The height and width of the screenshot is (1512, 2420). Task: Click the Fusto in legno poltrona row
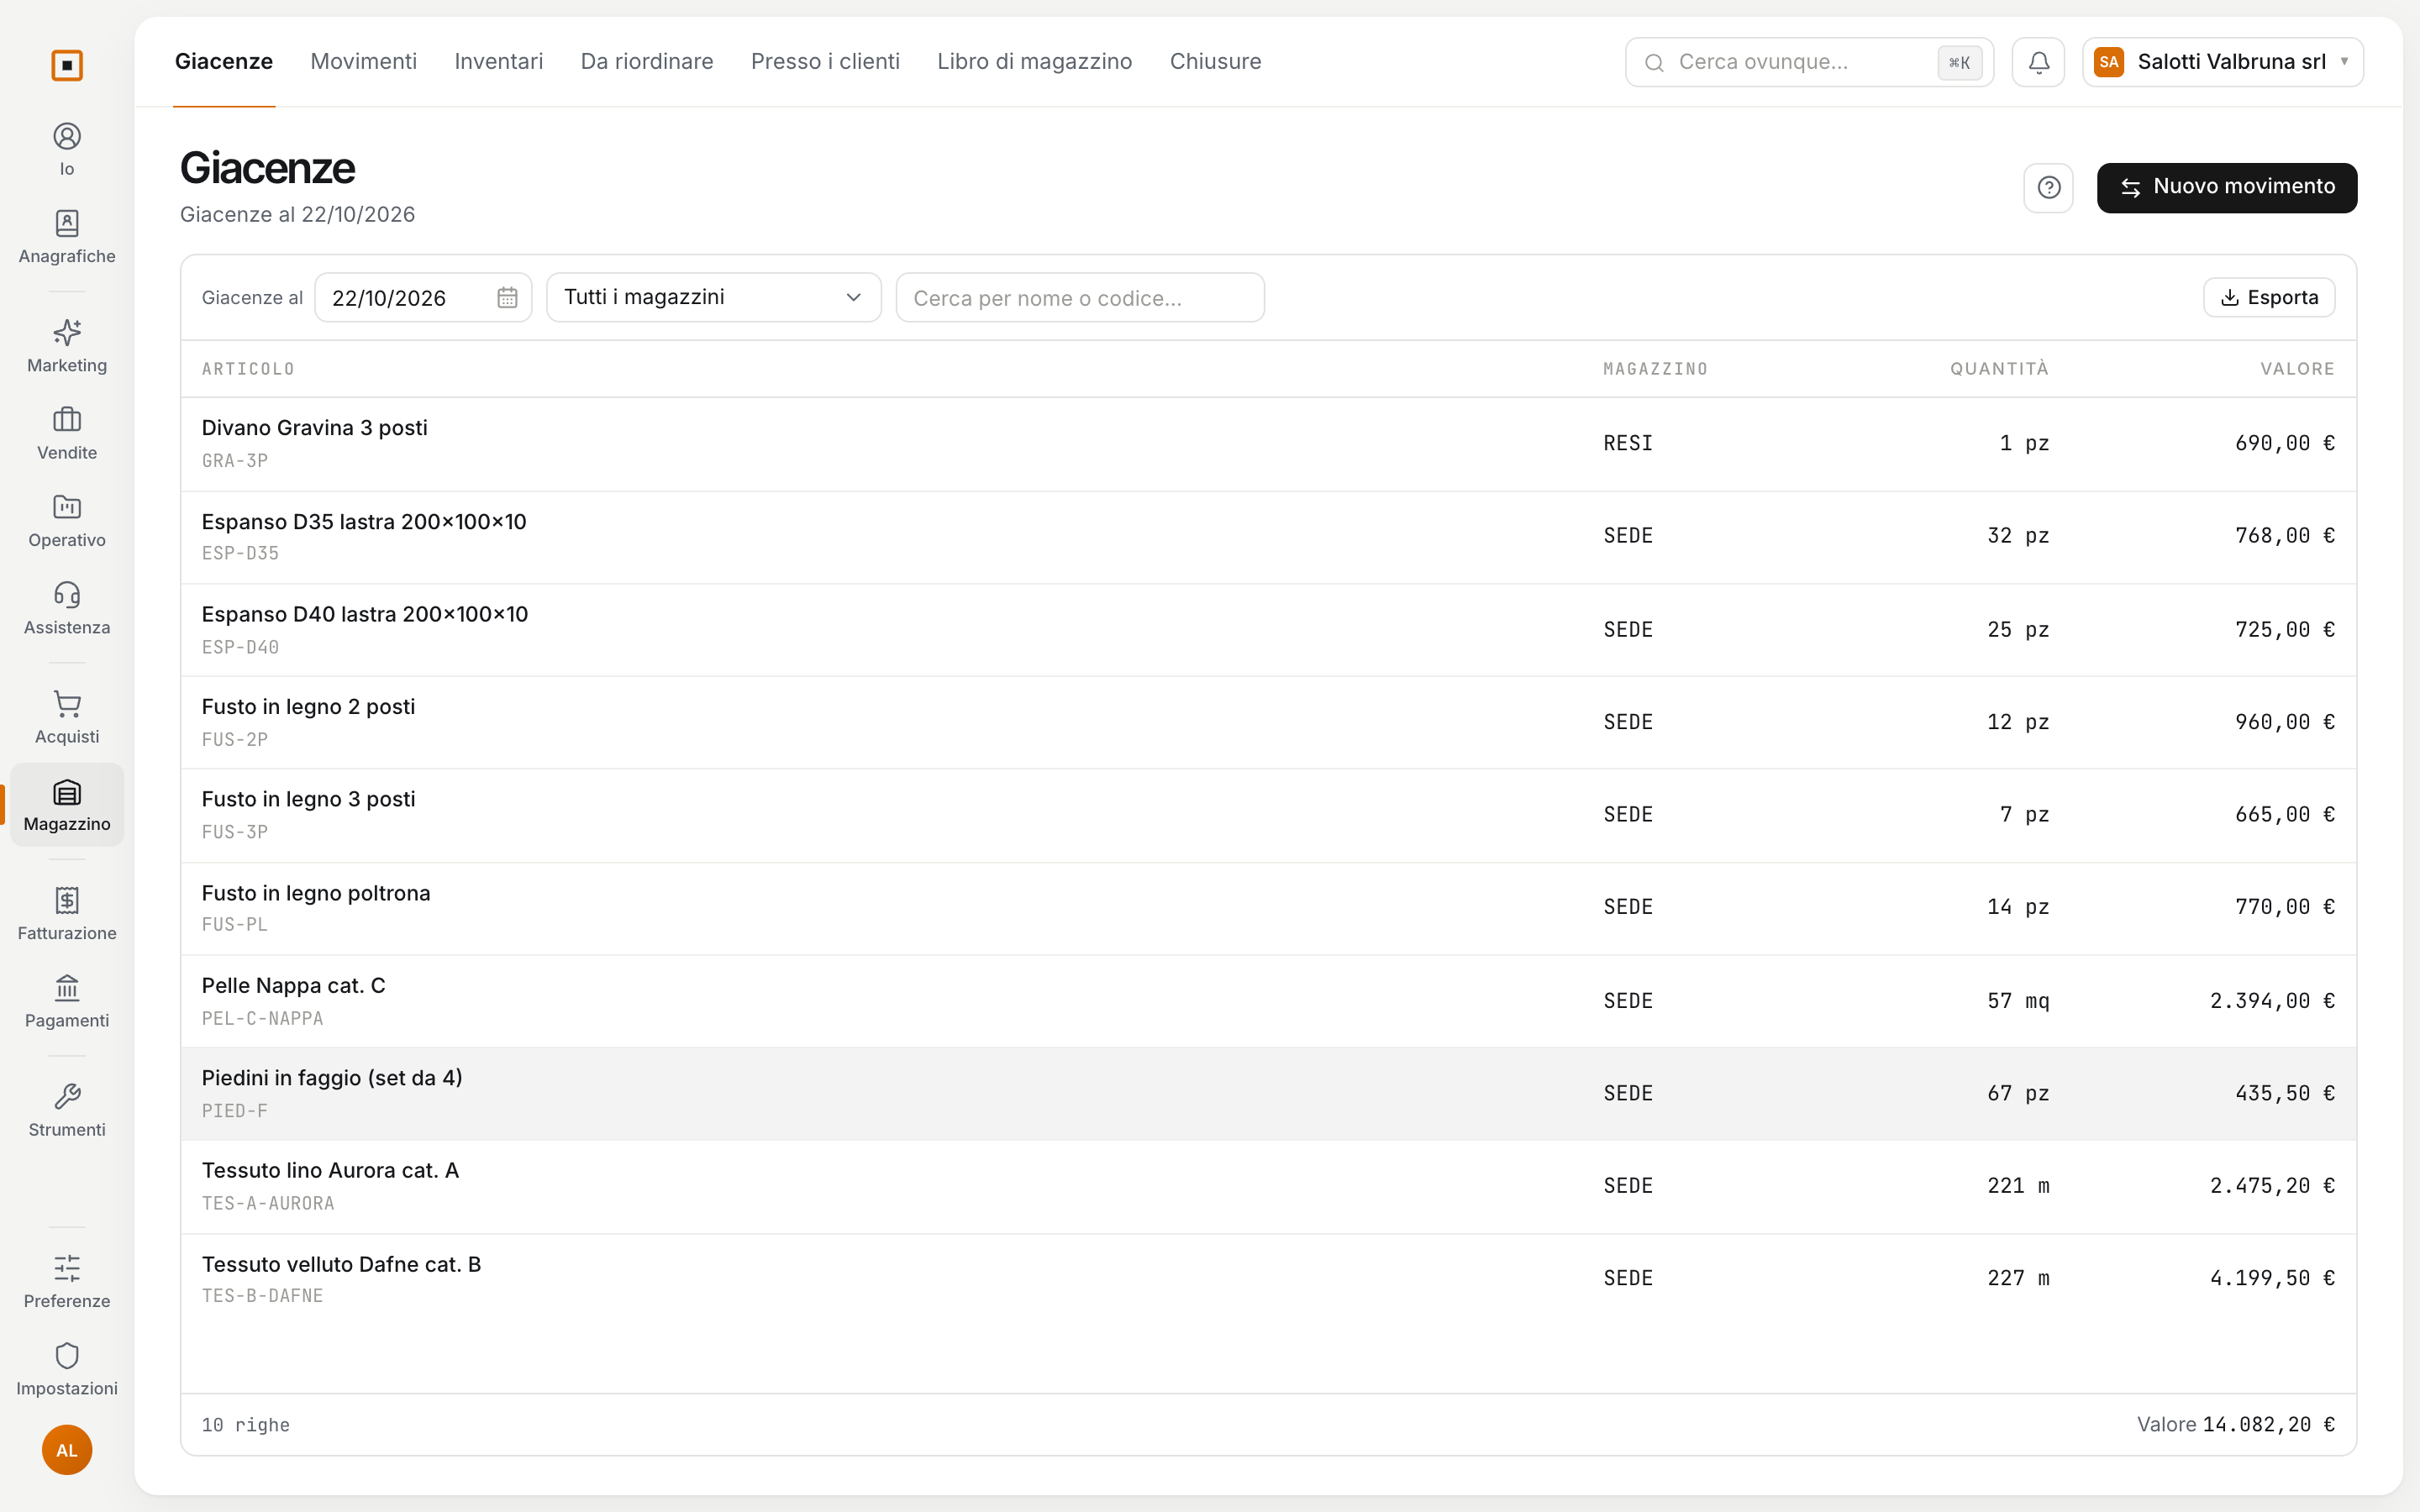coord(1268,908)
